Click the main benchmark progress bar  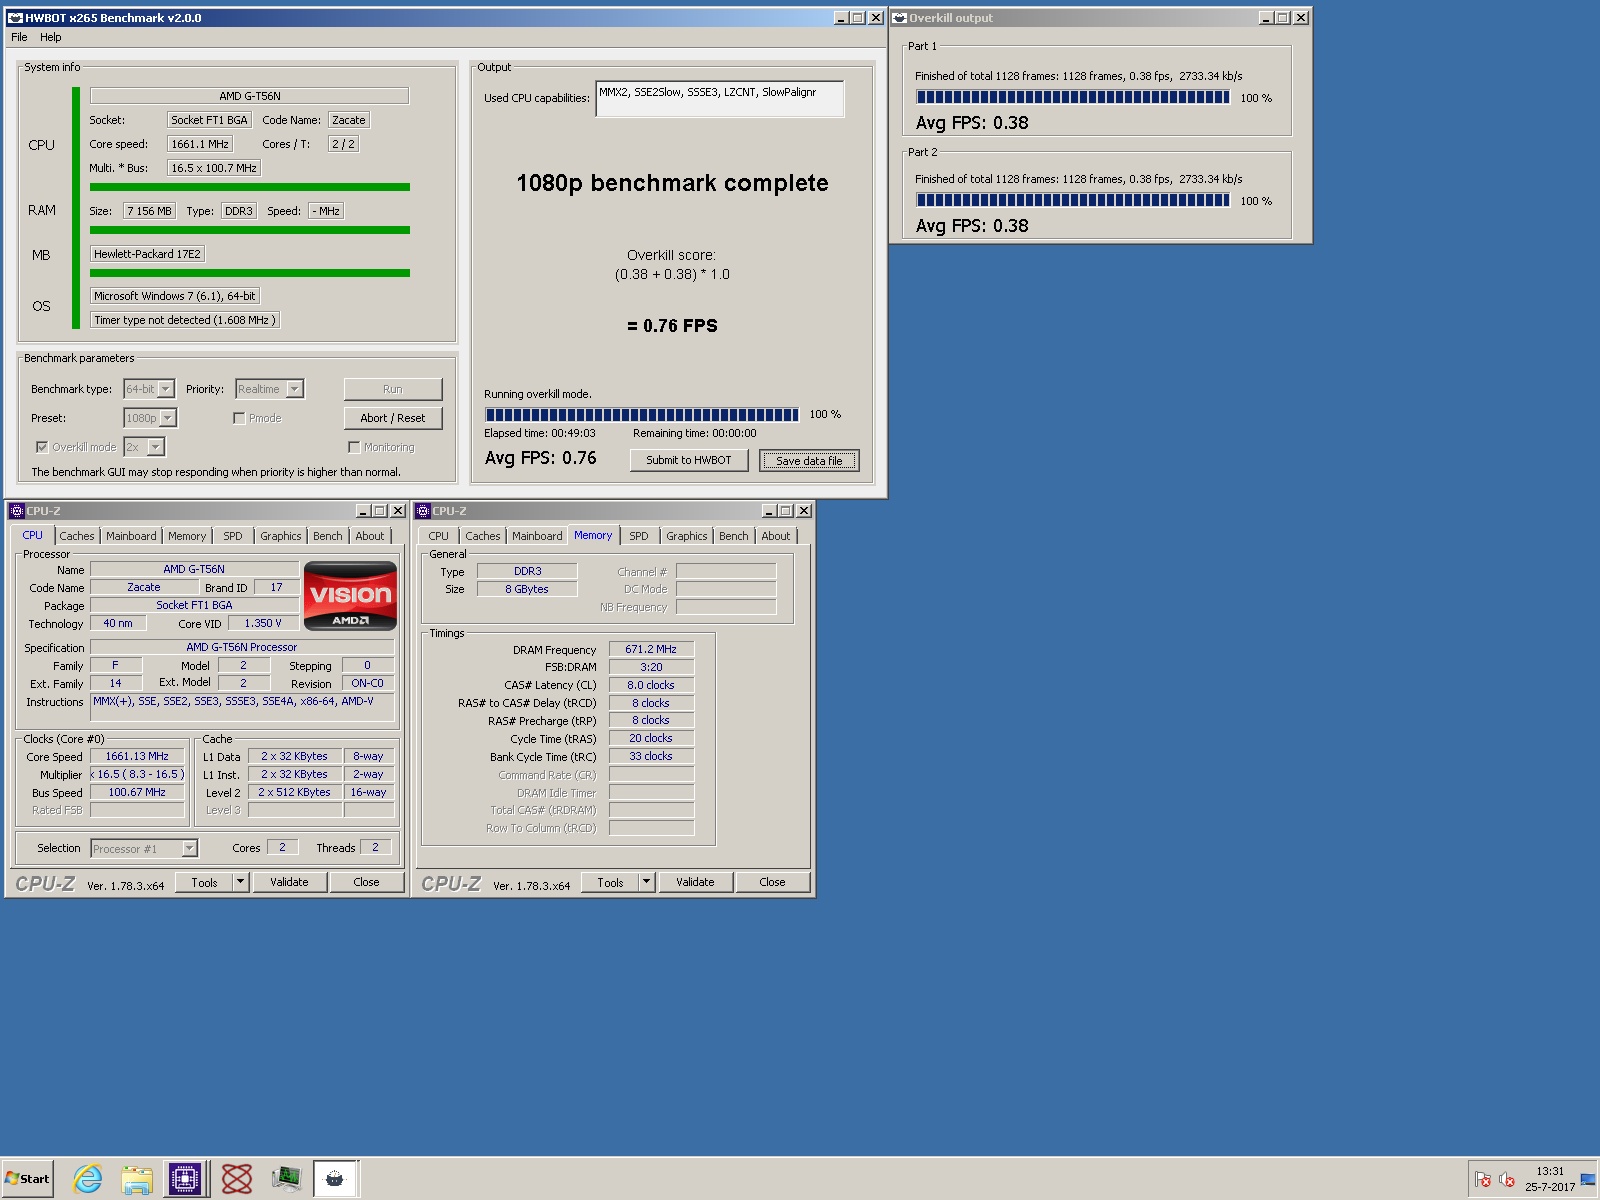point(642,414)
